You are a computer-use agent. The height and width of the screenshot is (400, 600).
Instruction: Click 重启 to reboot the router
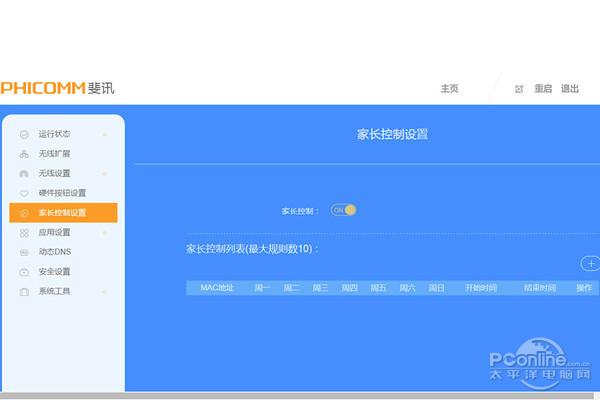543,89
